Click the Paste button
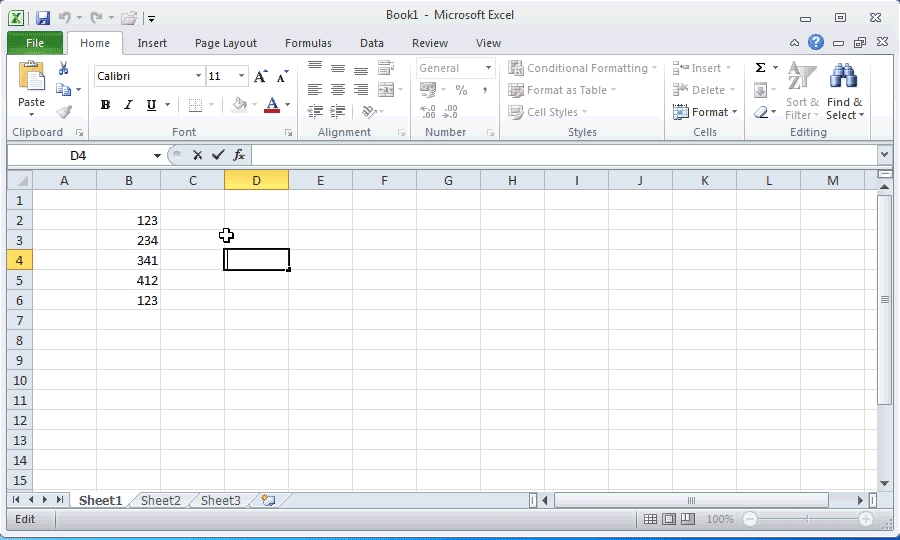The height and width of the screenshot is (540, 900). coord(32,88)
